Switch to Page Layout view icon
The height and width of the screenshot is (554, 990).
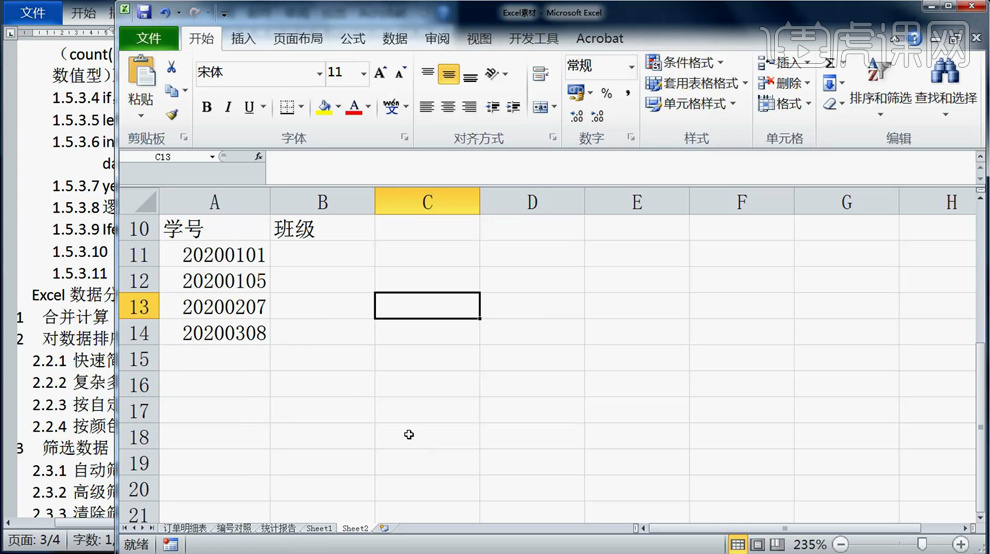[x=757, y=544]
